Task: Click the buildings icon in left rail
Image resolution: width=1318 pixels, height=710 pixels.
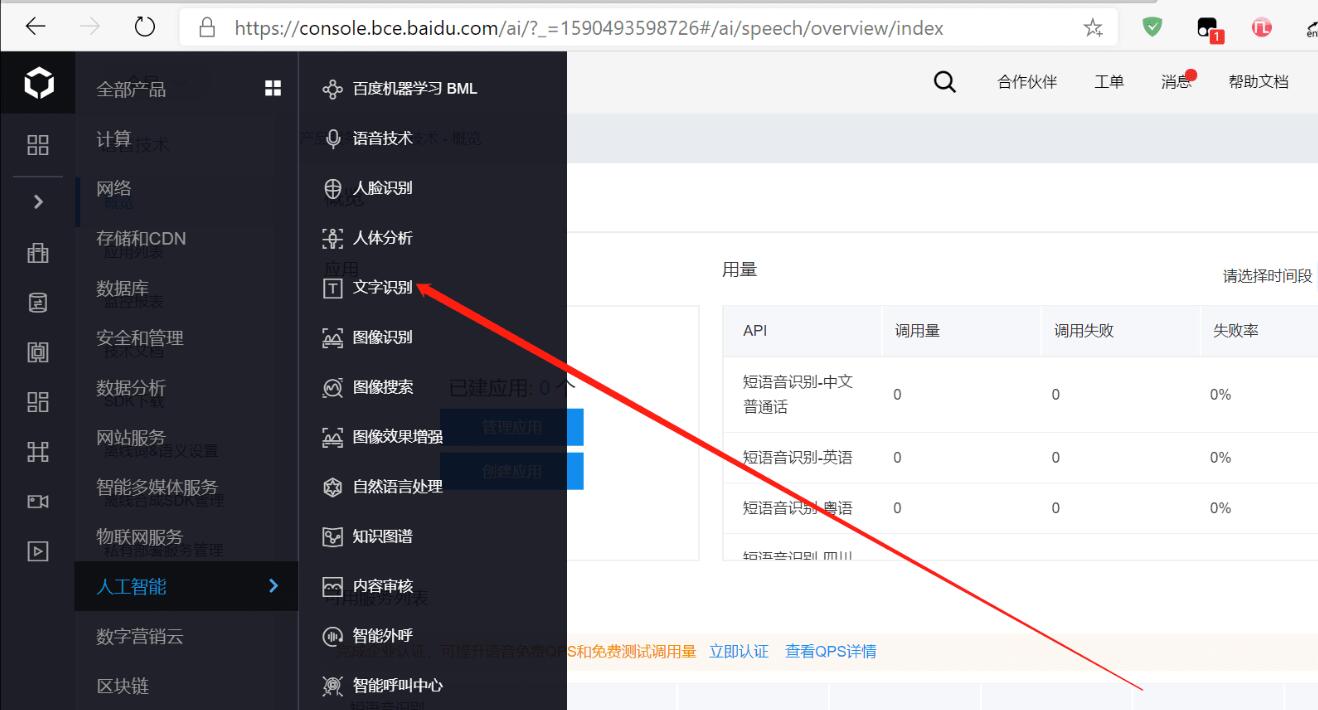Action: tap(37, 252)
